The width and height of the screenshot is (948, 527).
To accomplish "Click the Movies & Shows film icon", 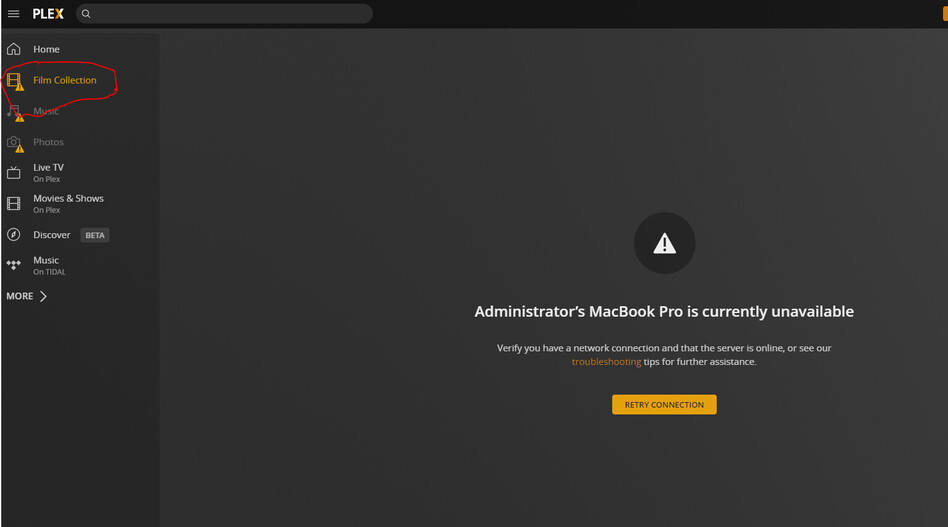I will tap(14, 204).
